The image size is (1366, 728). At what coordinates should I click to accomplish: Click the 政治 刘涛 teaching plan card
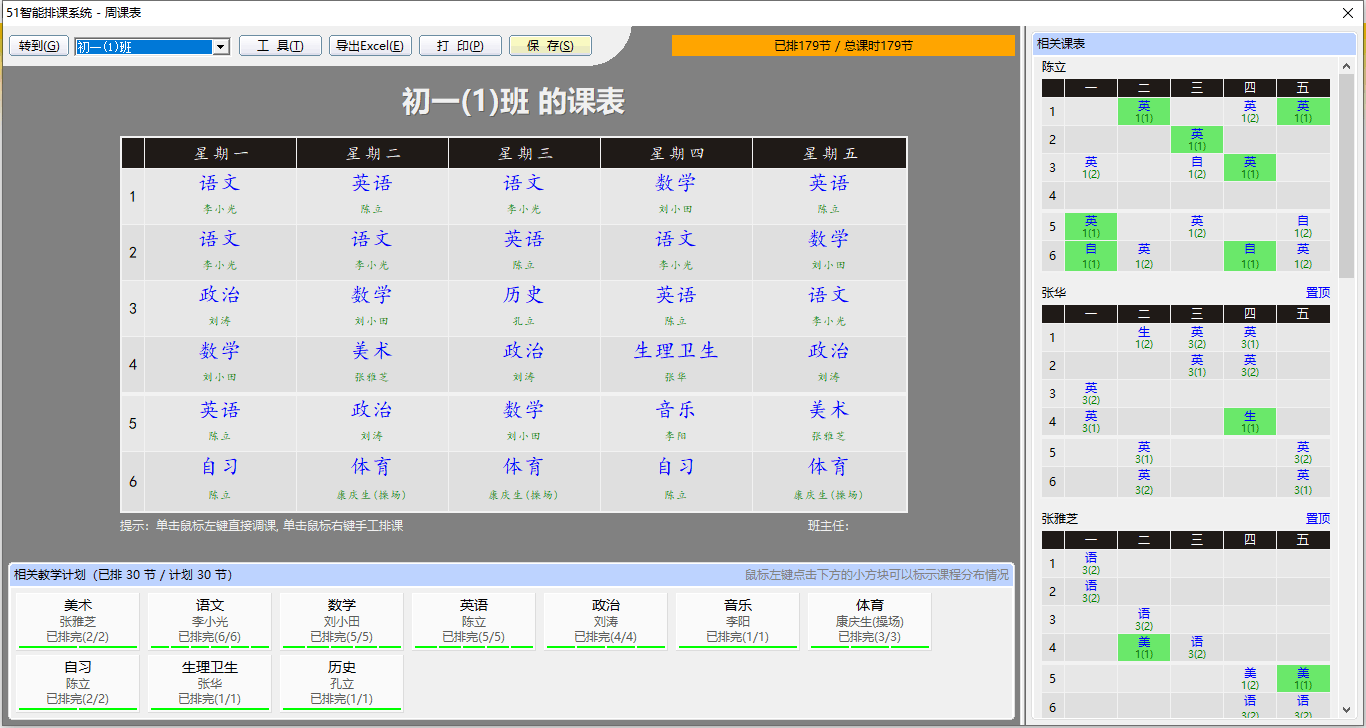(605, 620)
